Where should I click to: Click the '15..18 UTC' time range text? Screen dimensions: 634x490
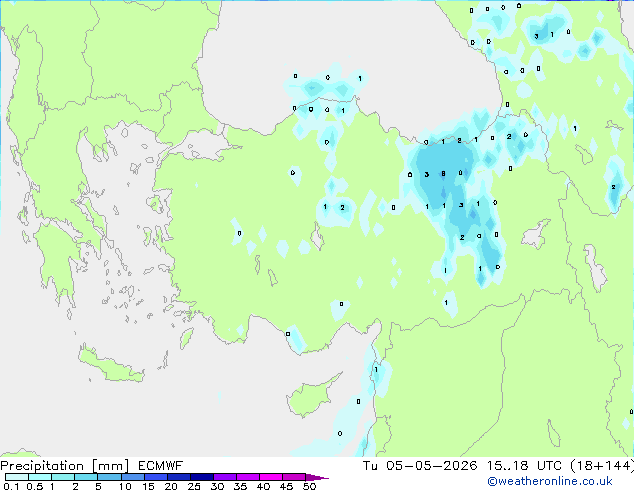pos(524,466)
